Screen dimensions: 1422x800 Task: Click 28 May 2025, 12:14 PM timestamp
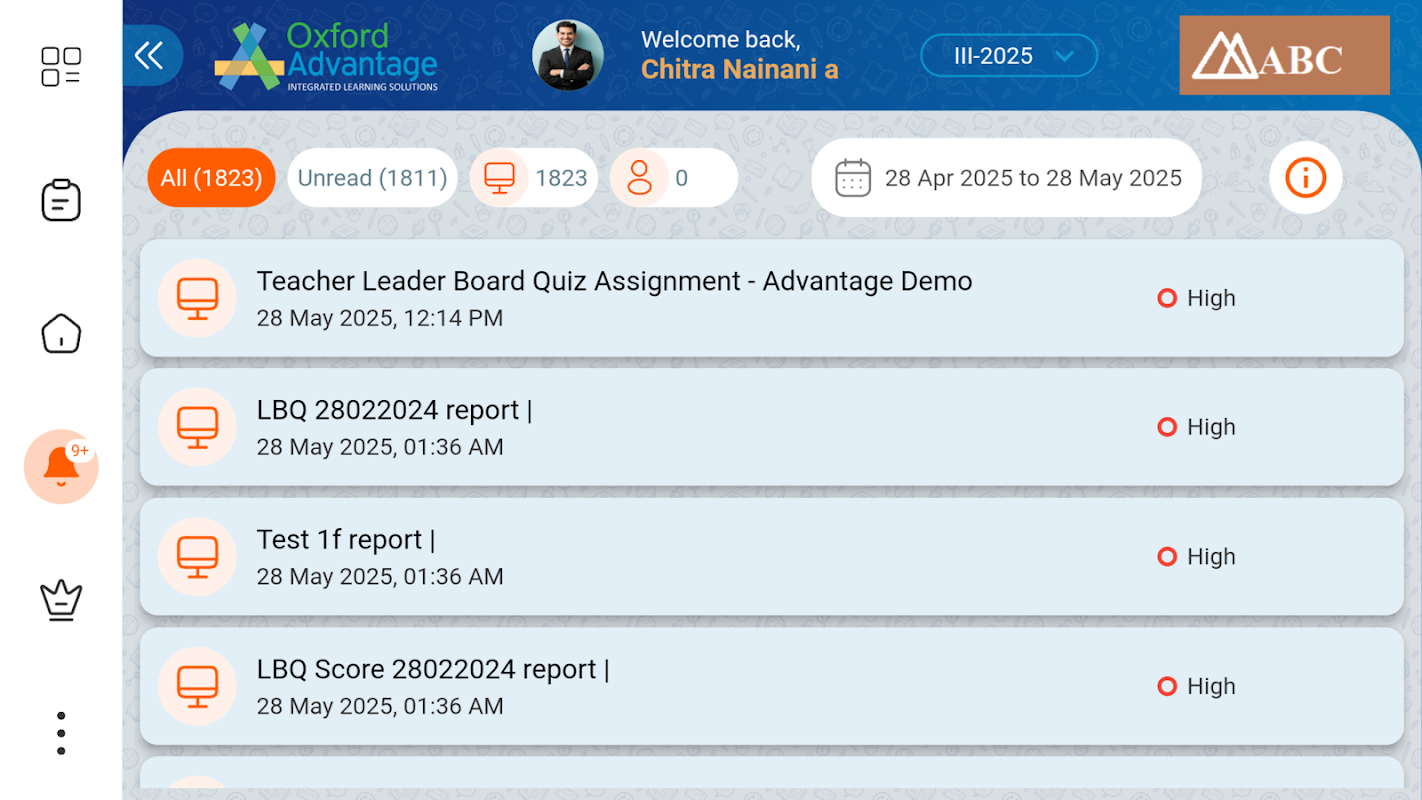(x=380, y=318)
